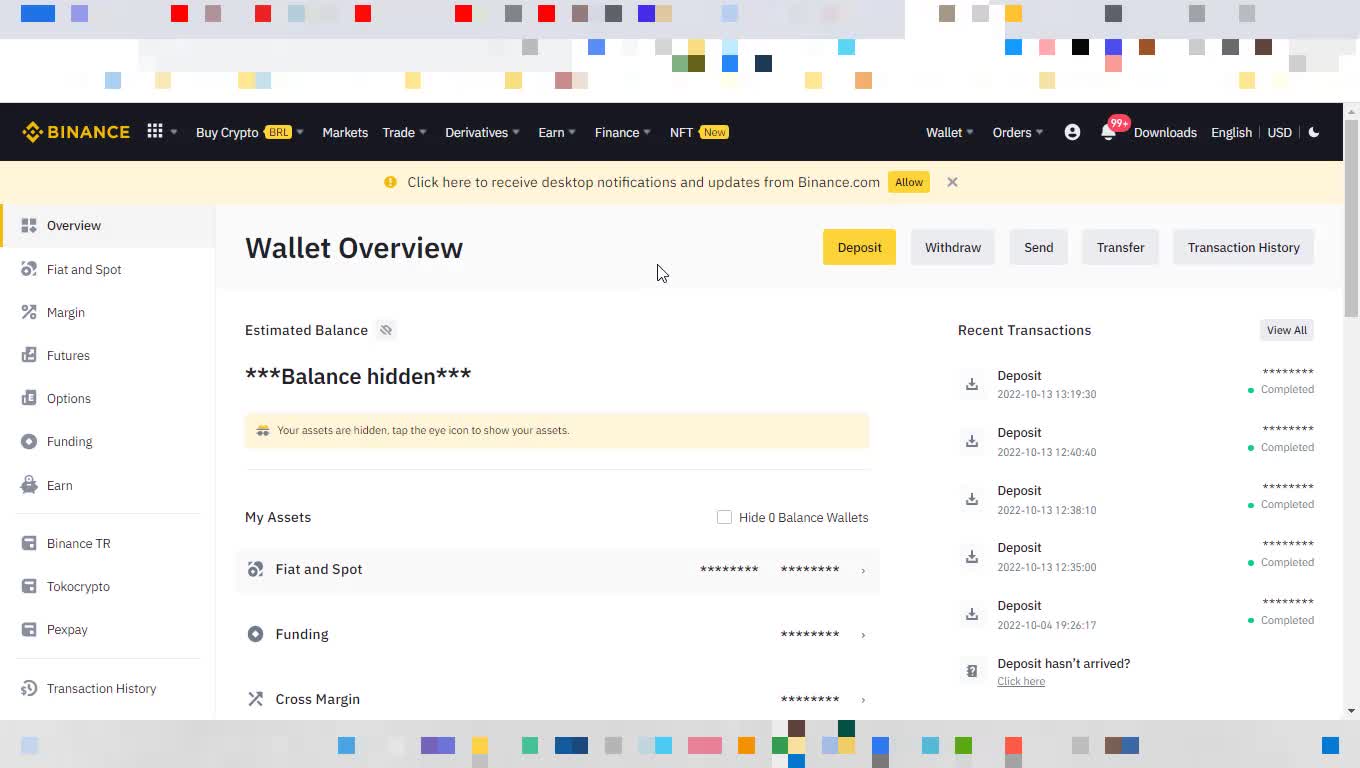Open the notifications bell icon
Screen dimensions: 1360x768
point(1108,132)
